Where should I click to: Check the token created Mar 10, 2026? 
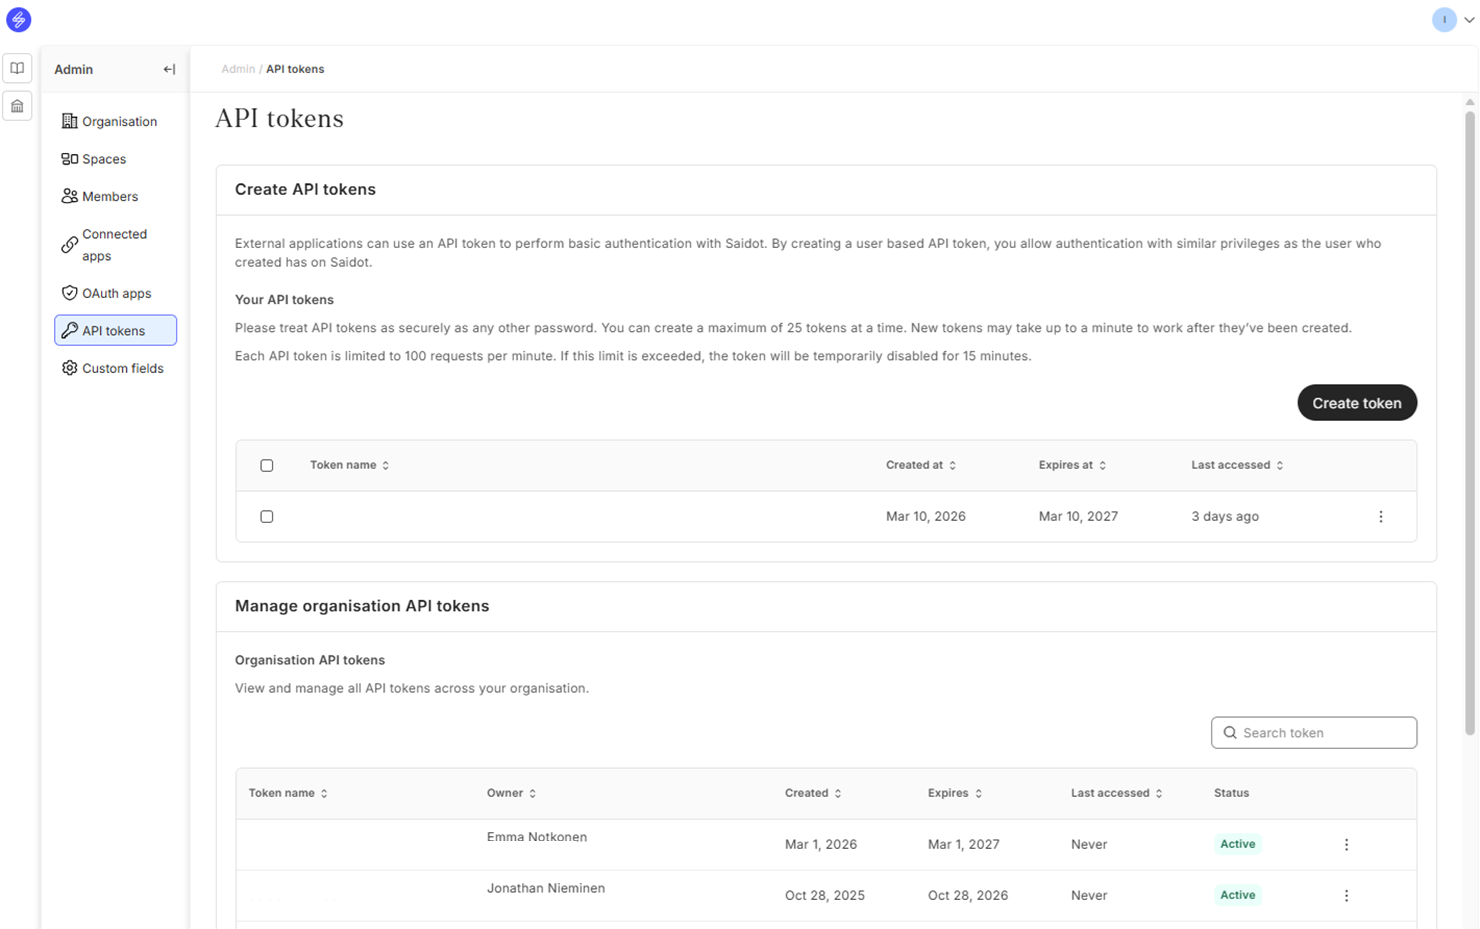tap(267, 517)
